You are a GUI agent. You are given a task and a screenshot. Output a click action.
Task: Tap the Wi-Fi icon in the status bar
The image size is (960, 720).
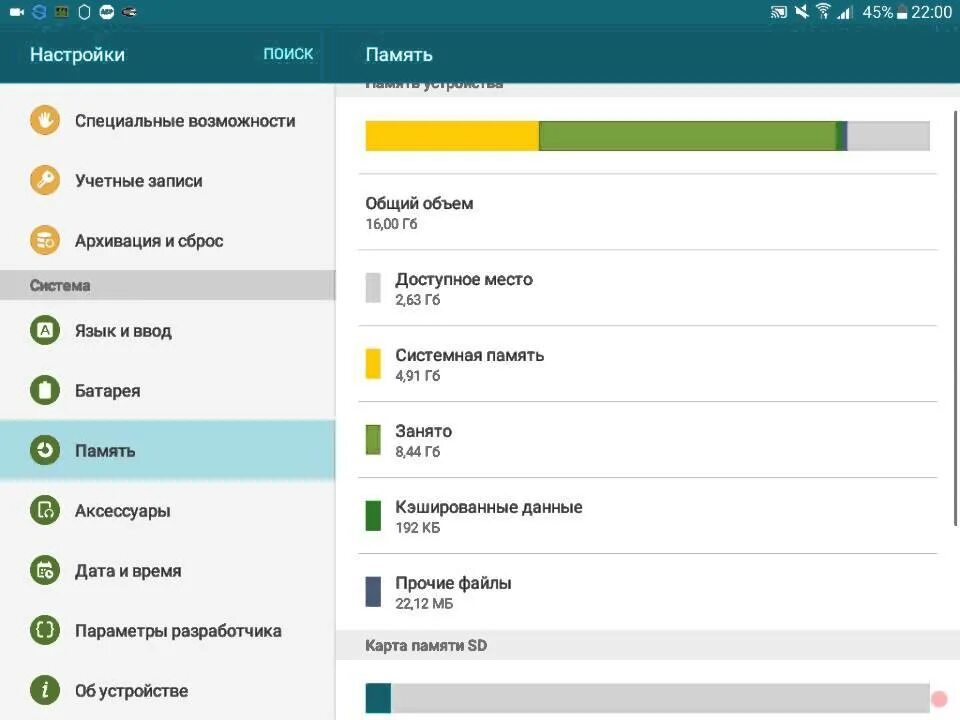point(823,11)
